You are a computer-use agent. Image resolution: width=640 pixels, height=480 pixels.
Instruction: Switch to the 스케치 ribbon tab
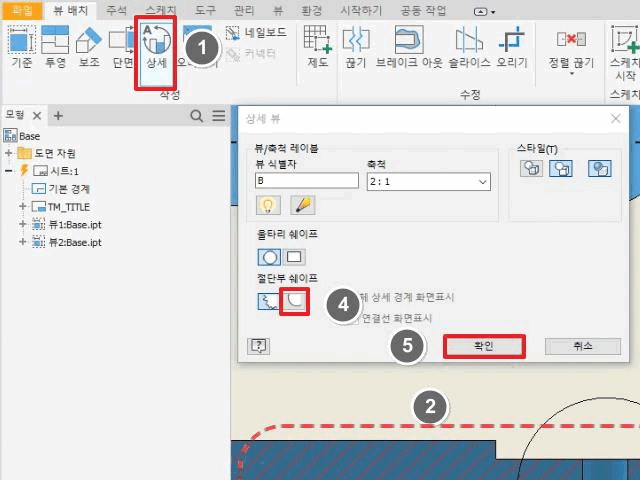[160, 10]
